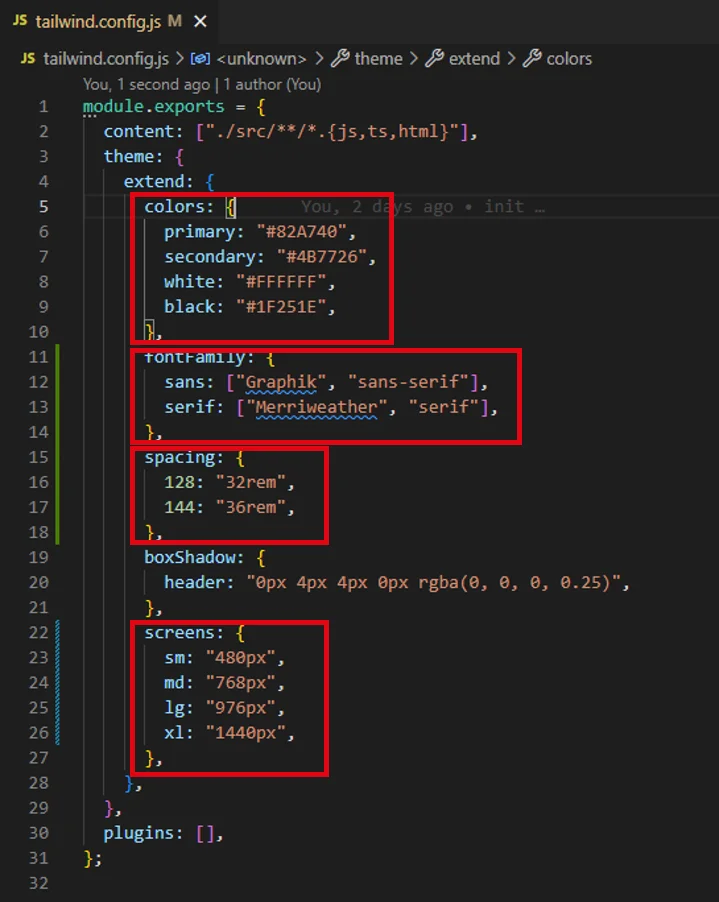Image resolution: width=719 pixels, height=902 pixels.
Task: Click the symbol icon before <unknown> breadcrumb
Action: coord(200,59)
